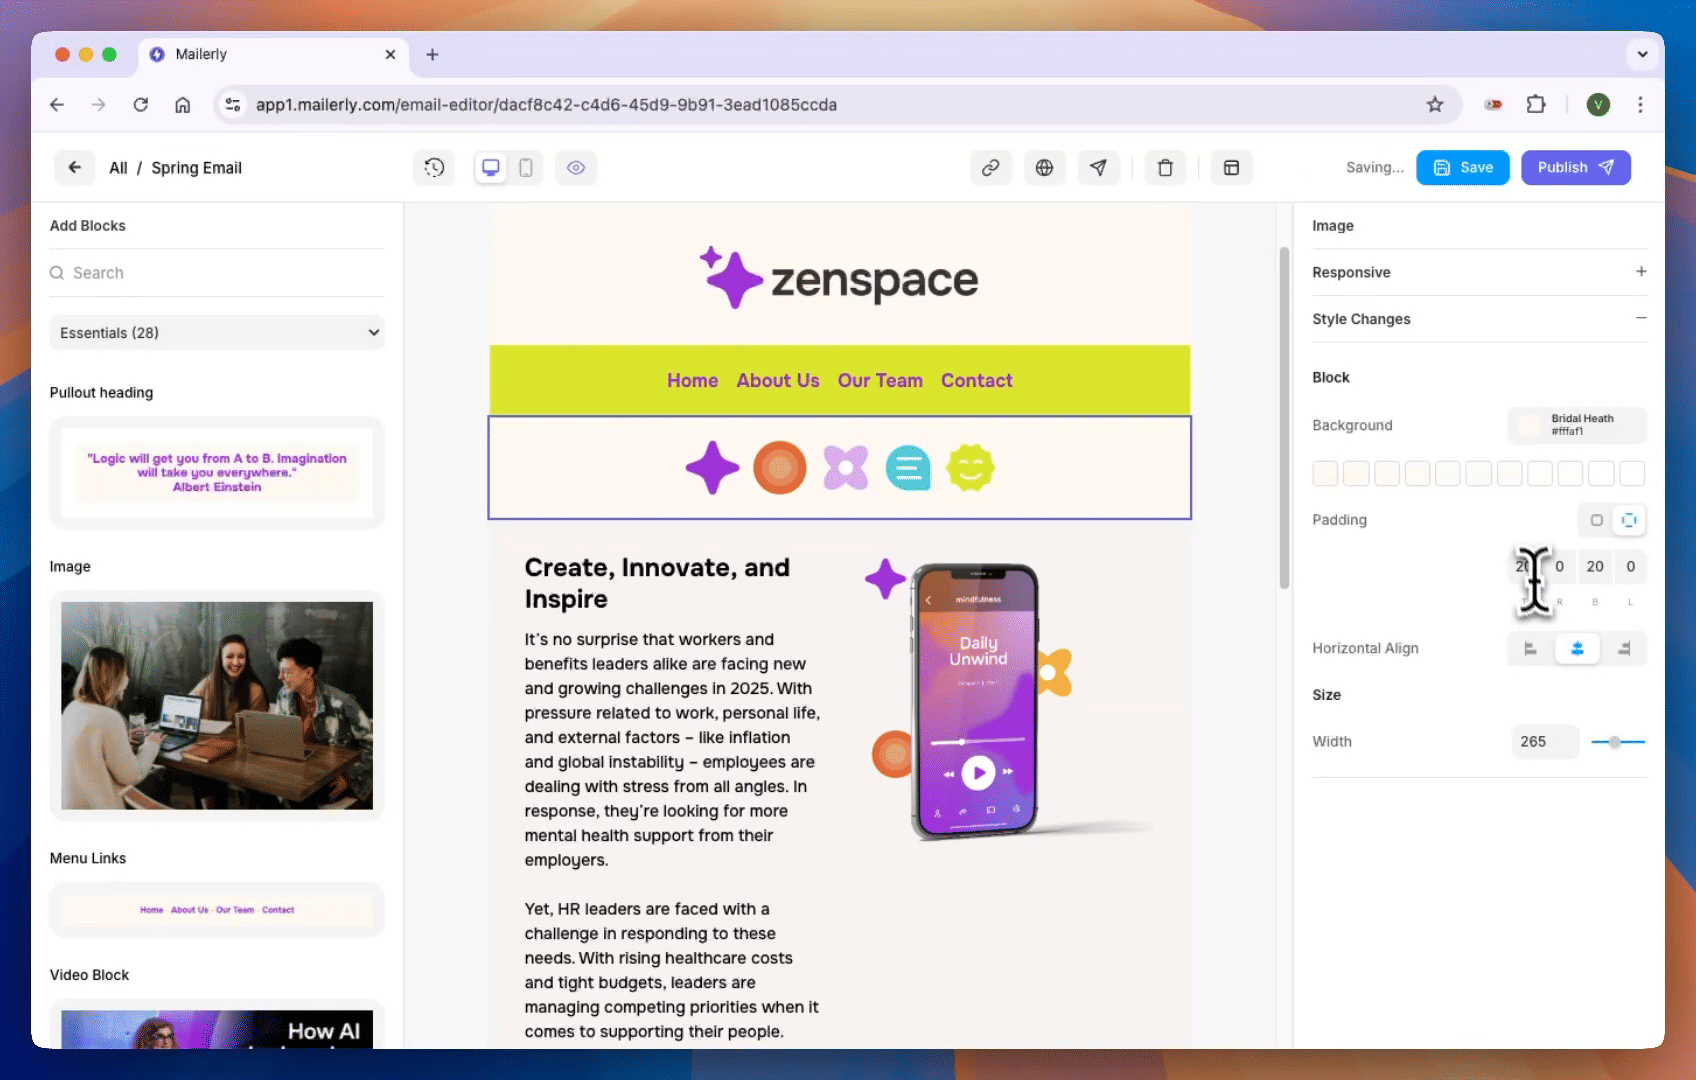The height and width of the screenshot is (1080, 1696).
Task: Click the globe web view icon
Action: tap(1044, 168)
